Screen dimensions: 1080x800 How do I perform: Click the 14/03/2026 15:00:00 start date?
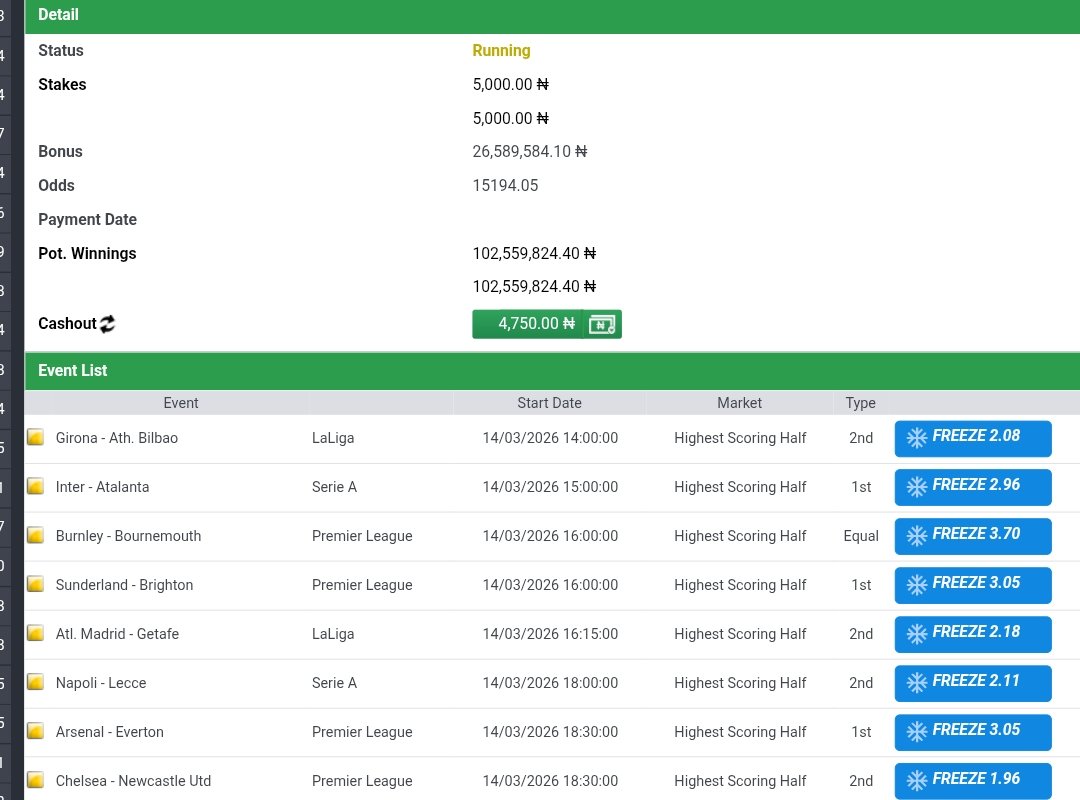[550, 487]
